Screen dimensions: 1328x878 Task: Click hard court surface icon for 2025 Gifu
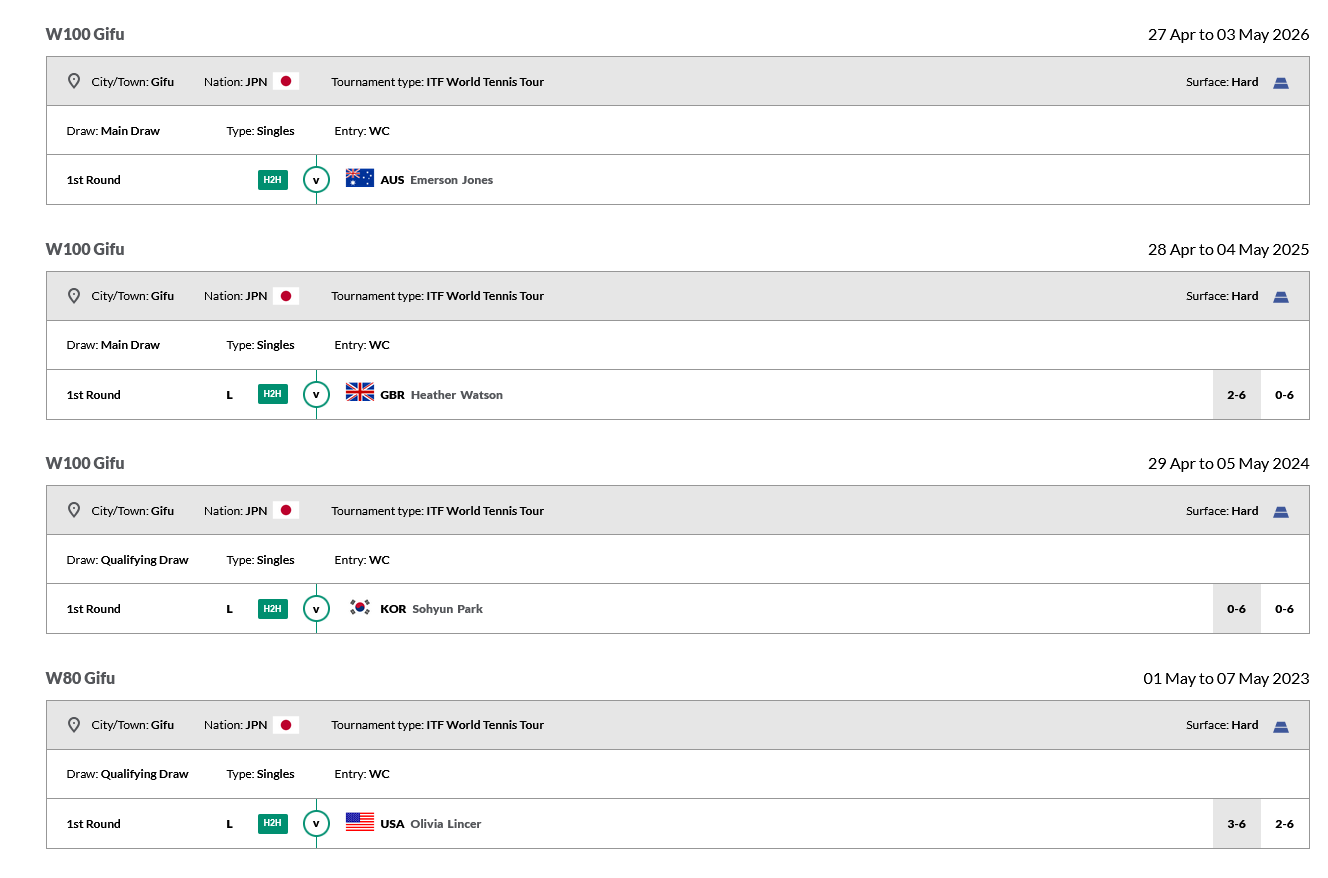[1280, 297]
